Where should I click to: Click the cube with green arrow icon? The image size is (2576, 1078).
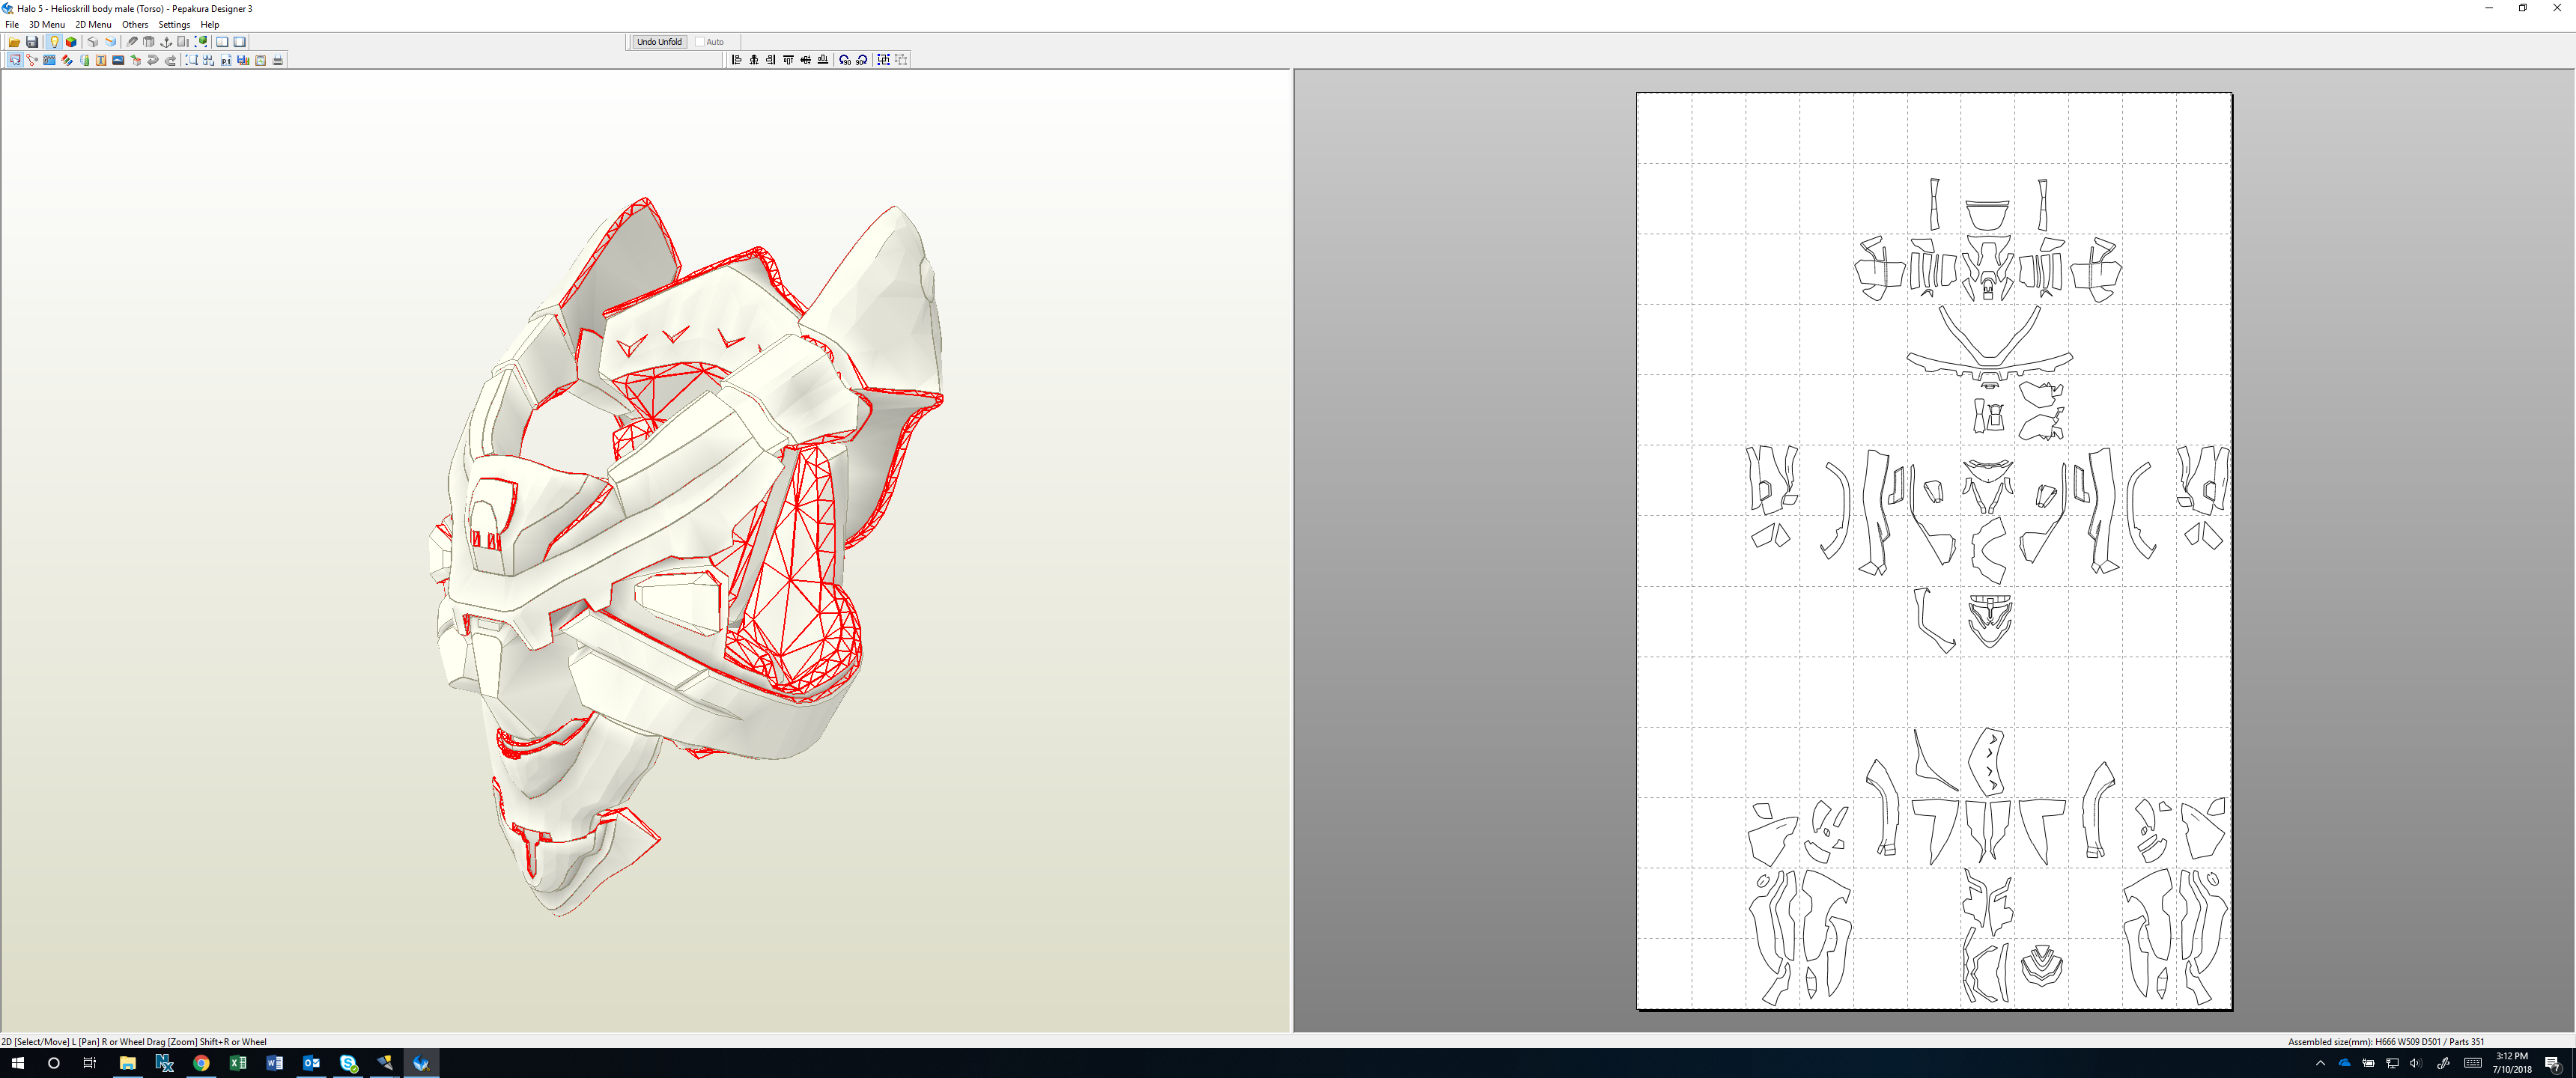point(136,60)
